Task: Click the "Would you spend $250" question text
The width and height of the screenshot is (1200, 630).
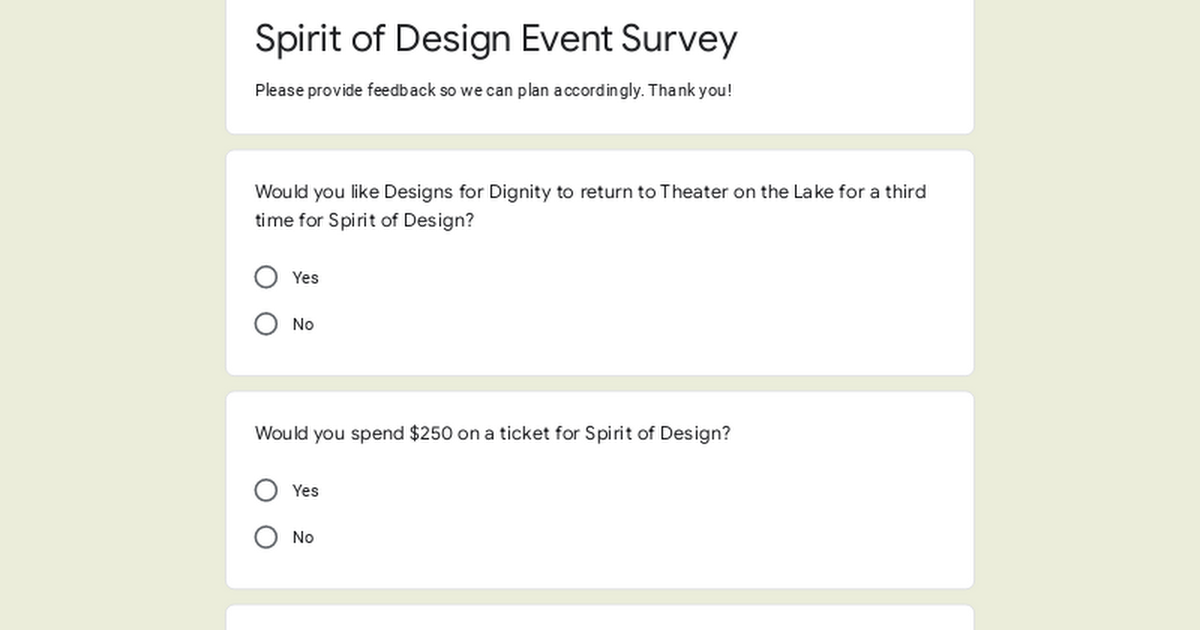Action: pyautogui.click(x=492, y=434)
